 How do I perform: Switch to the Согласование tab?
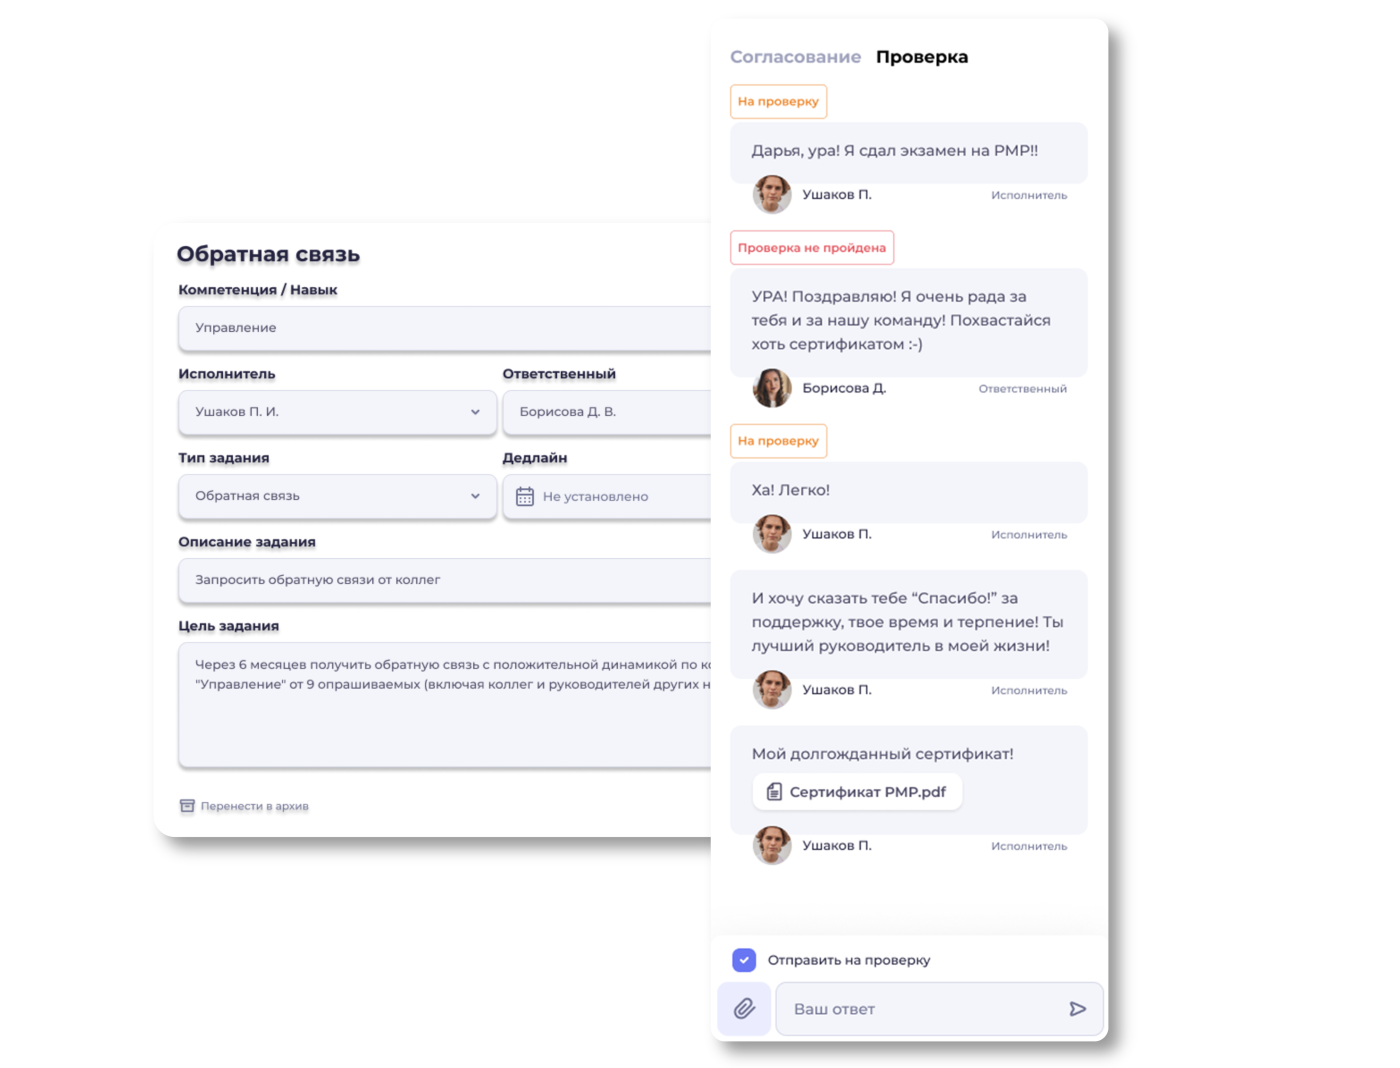click(795, 57)
